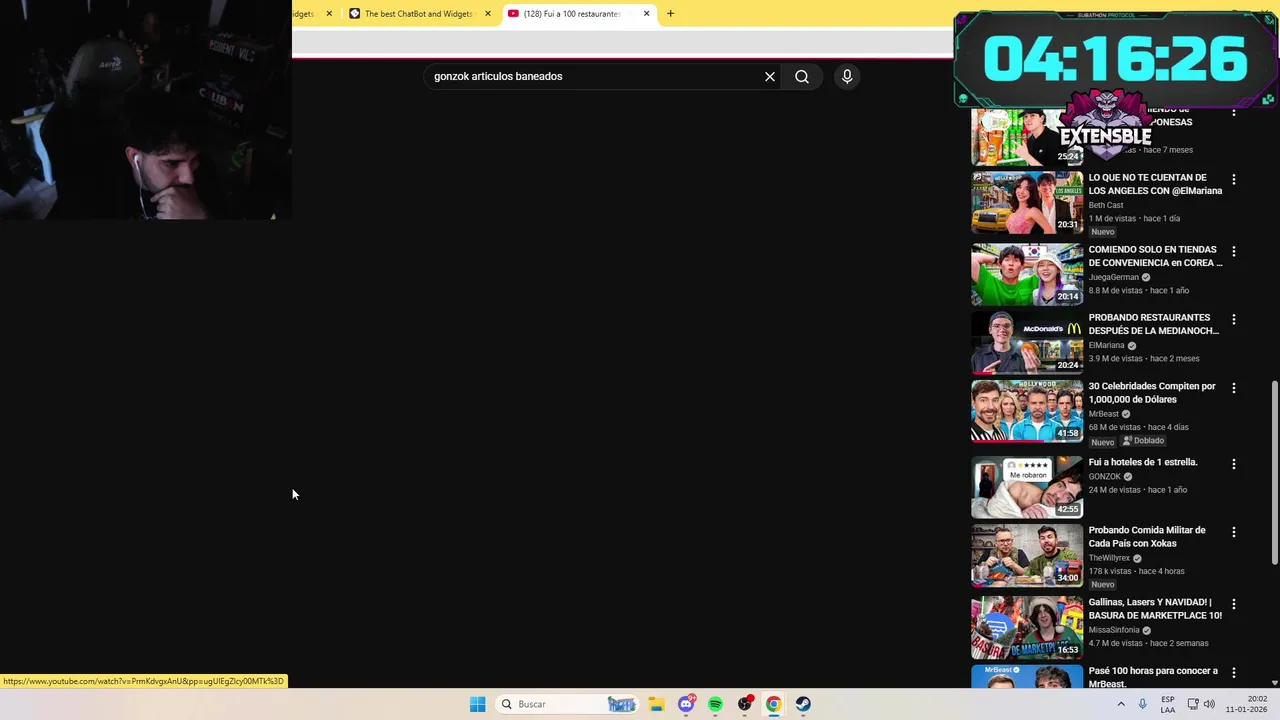This screenshot has width=1280, height=720.
Task: Open options for 'Gallinas, Lasers Y NAVIDAD' video
Action: click(x=1233, y=603)
